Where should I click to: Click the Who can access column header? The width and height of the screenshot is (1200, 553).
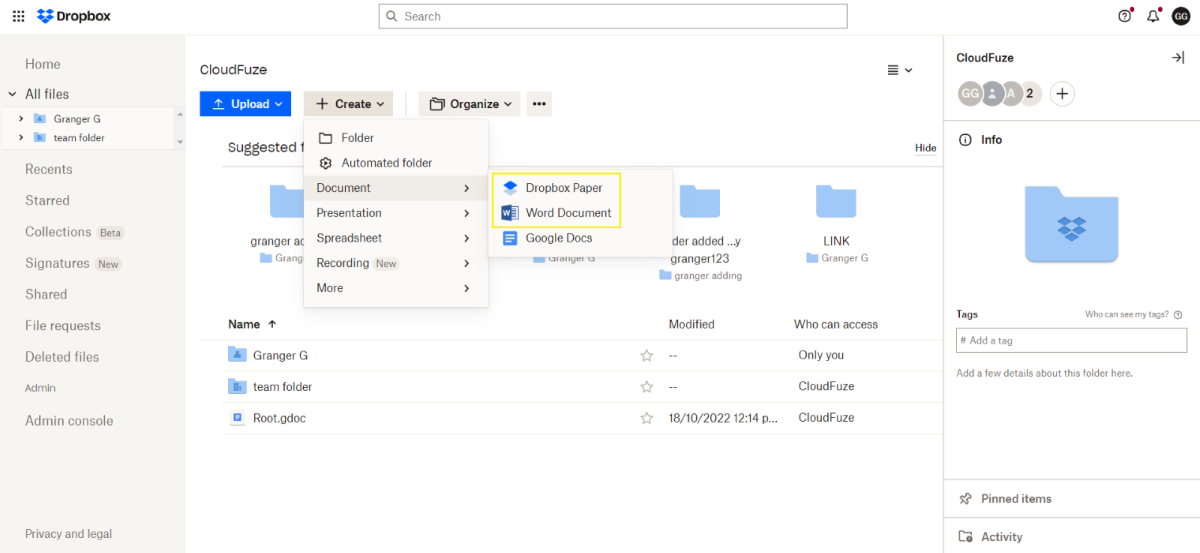836,324
